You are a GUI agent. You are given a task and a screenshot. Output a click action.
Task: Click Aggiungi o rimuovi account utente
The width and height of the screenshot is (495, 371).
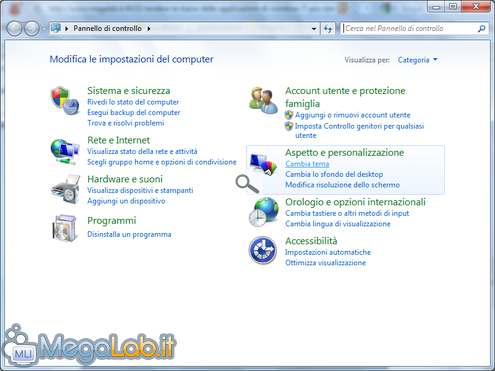coord(353,115)
